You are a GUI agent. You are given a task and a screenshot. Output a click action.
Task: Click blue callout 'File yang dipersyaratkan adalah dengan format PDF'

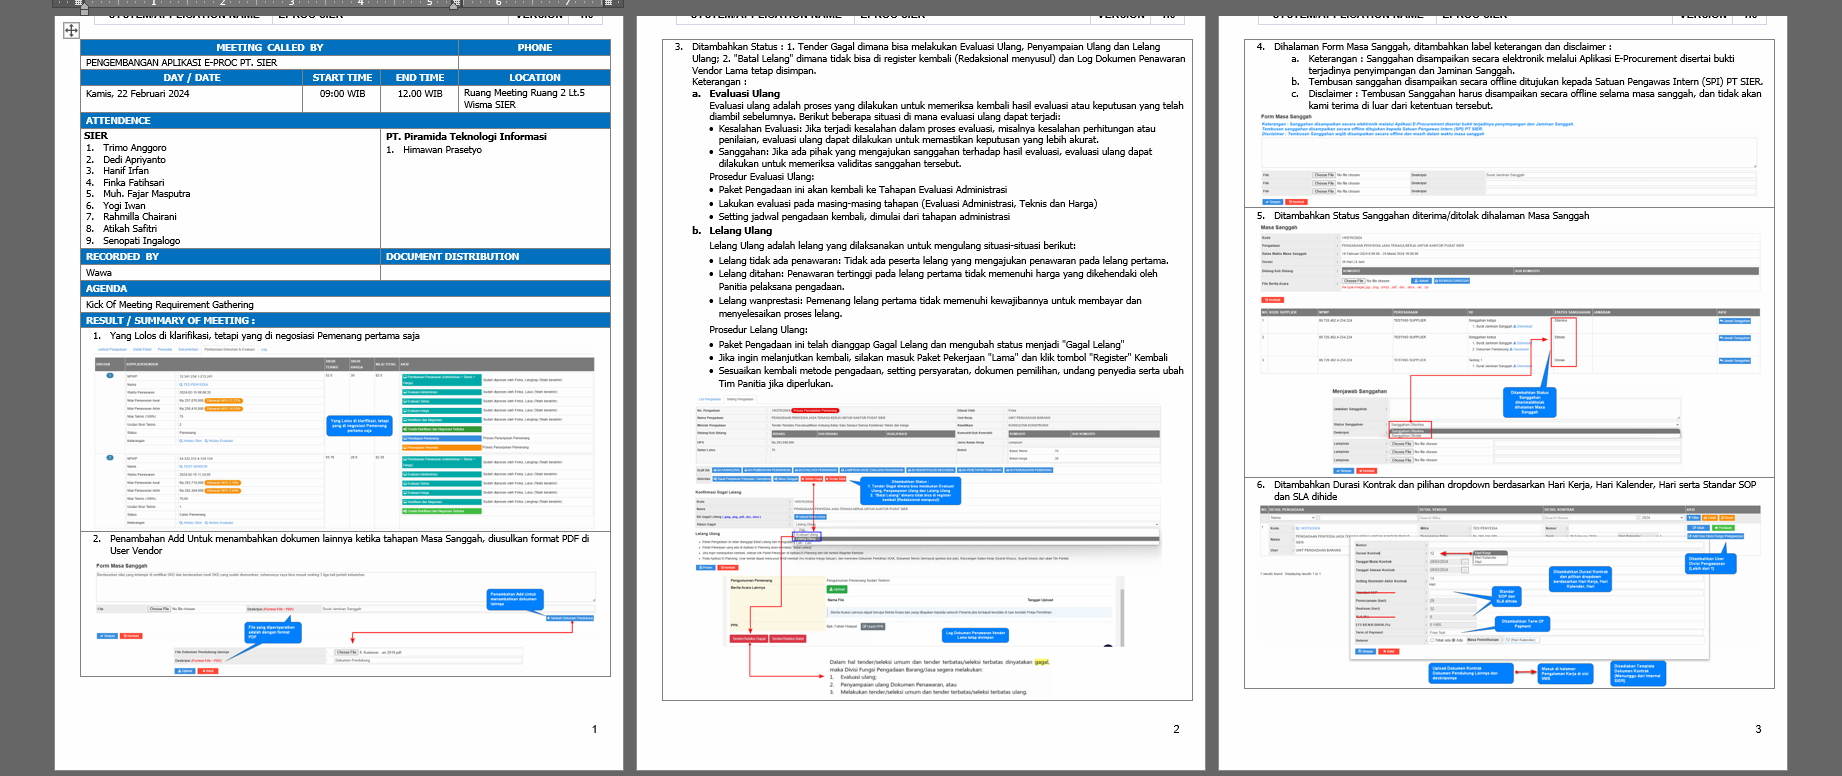click(273, 632)
